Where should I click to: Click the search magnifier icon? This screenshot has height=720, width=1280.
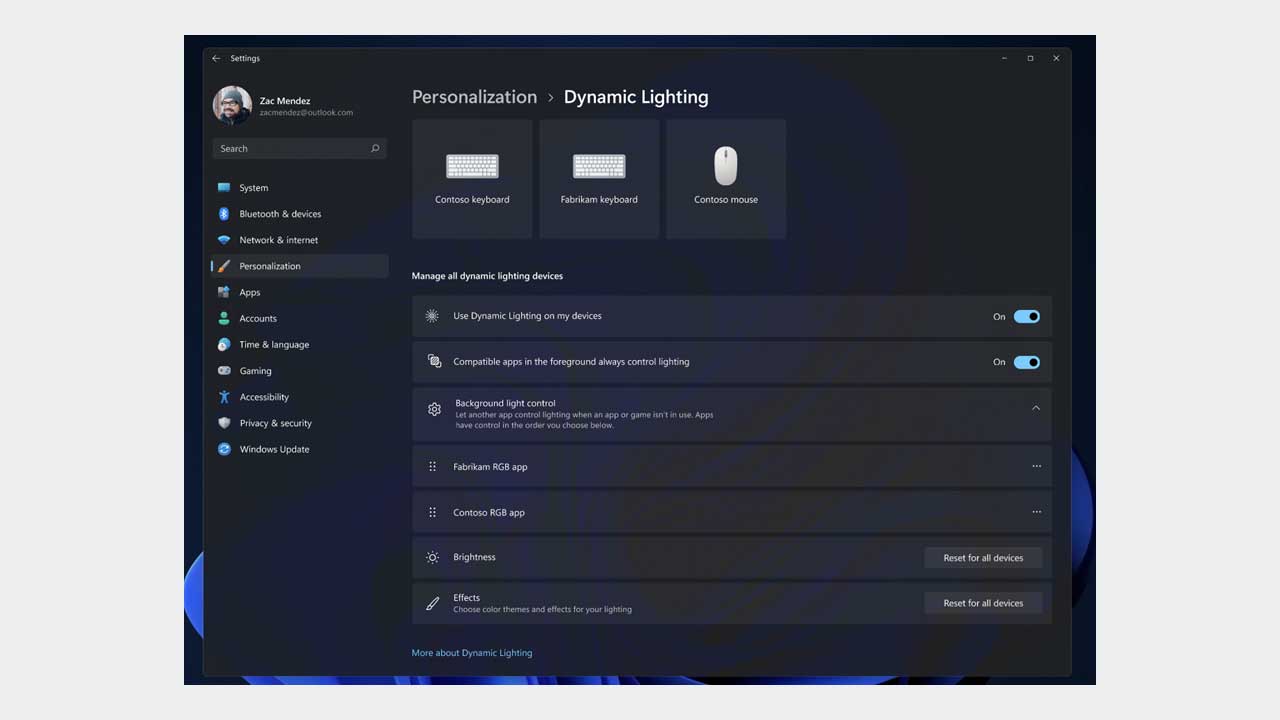[x=374, y=148]
